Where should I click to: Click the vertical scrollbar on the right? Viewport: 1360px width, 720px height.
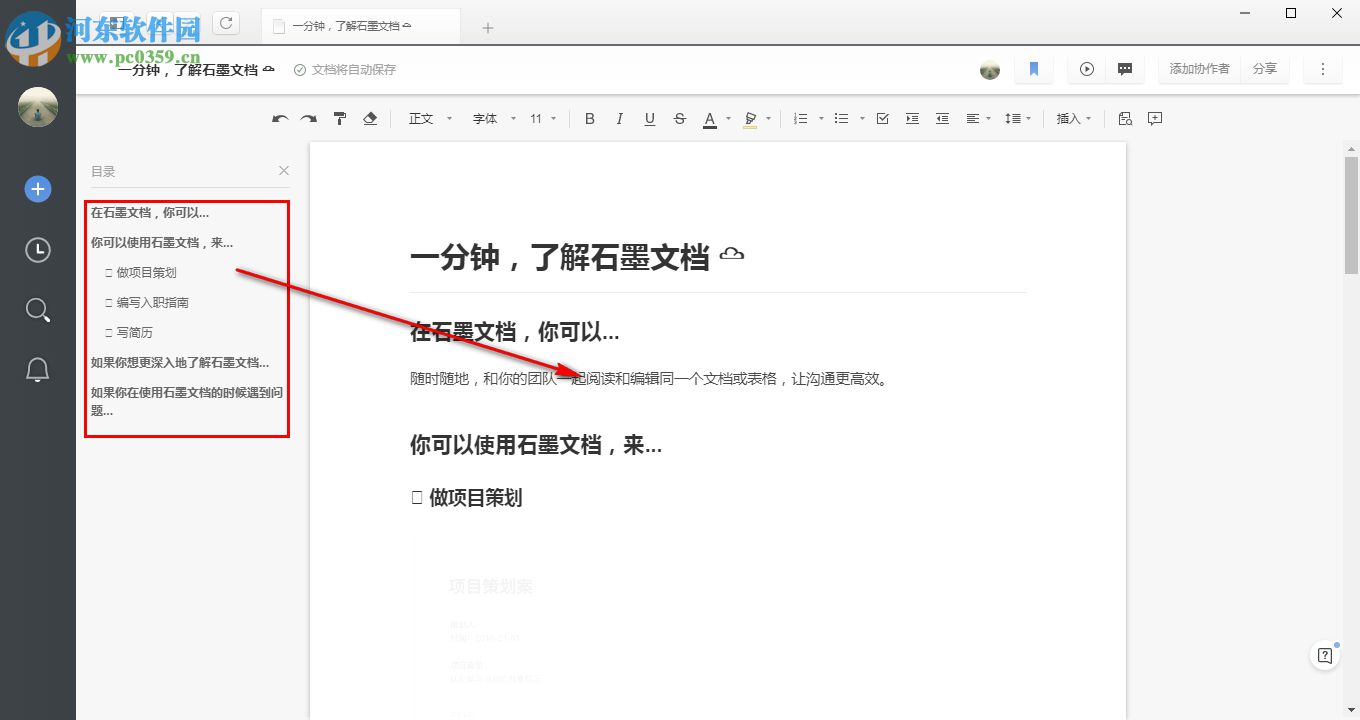click(1351, 215)
